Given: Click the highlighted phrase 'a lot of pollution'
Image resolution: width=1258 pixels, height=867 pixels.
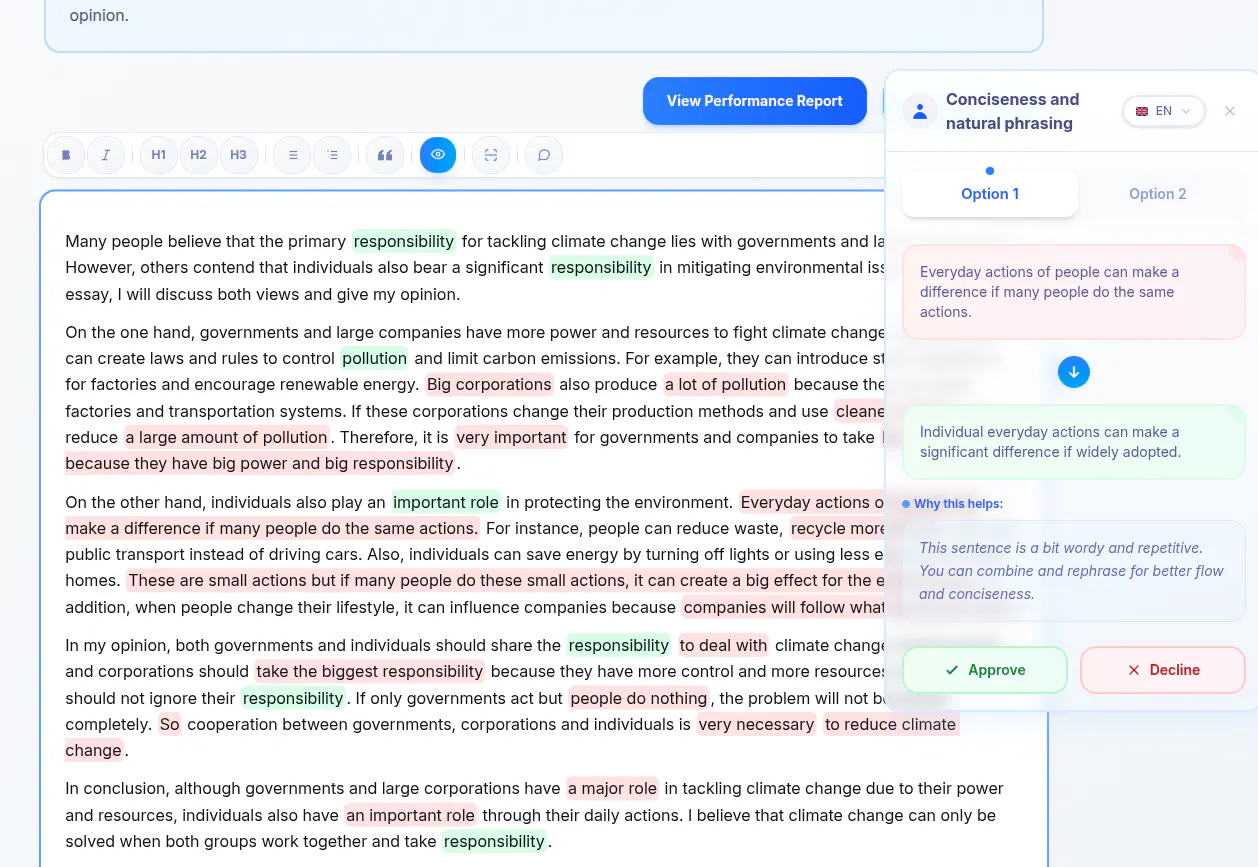Looking at the screenshot, I should tap(726, 384).
